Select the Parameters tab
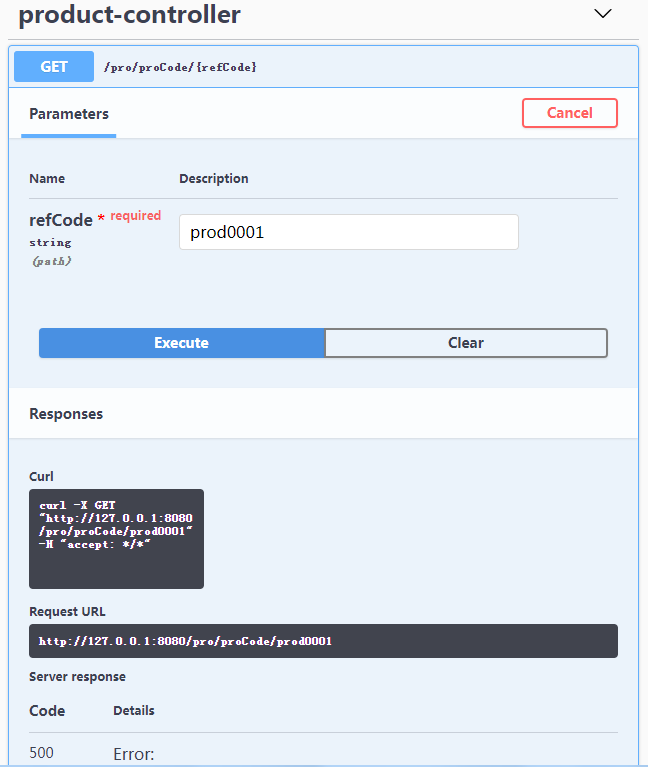This screenshot has height=767, width=648. coord(69,114)
